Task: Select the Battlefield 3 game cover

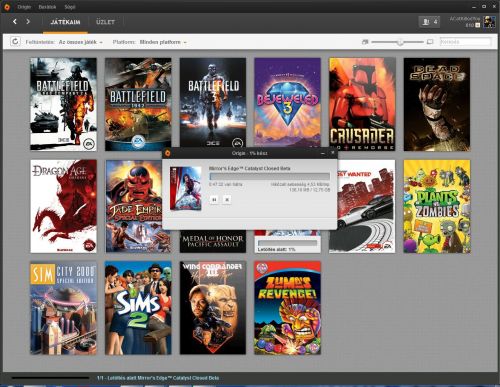Action: coord(213,103)
